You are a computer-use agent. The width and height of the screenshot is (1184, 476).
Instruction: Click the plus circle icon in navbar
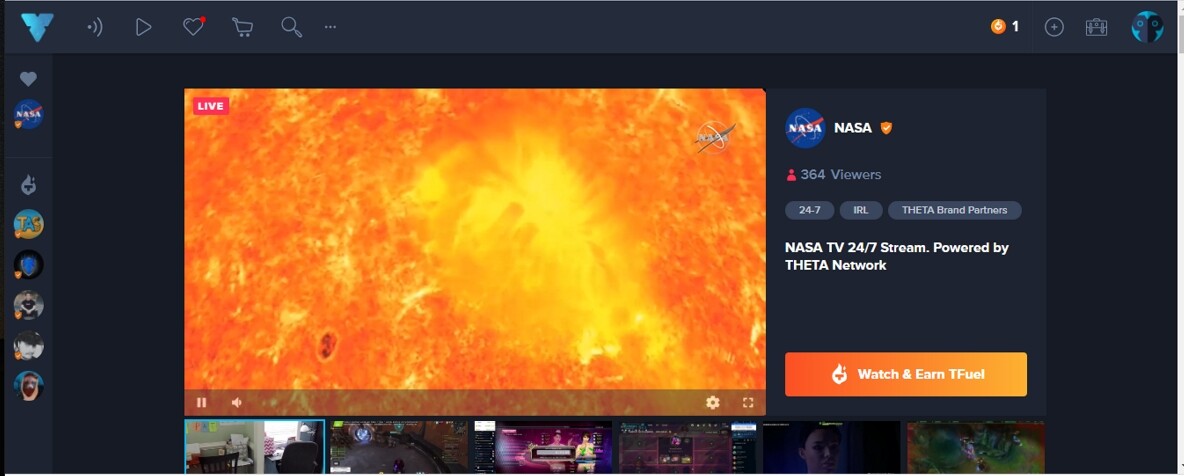(x=1054, y=27)
